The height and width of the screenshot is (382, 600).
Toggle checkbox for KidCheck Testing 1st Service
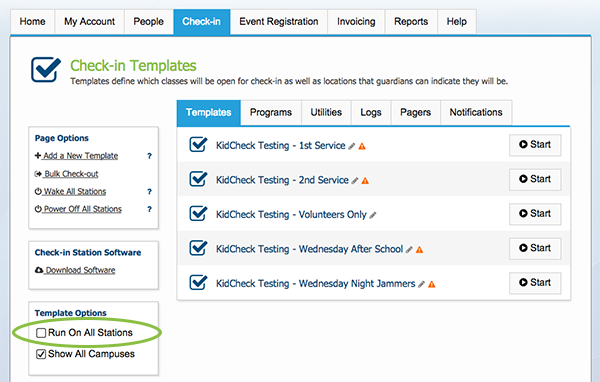[x=198, y=145]
